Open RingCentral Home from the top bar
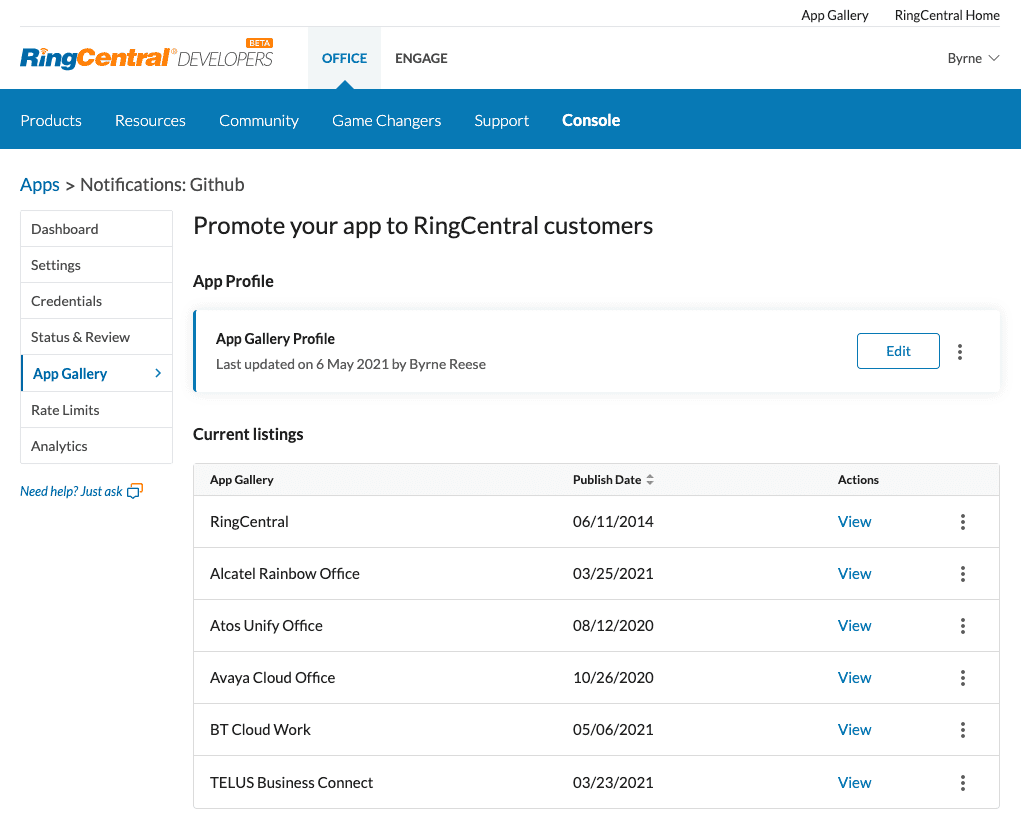1021x826 pixels. click(946, 15)
